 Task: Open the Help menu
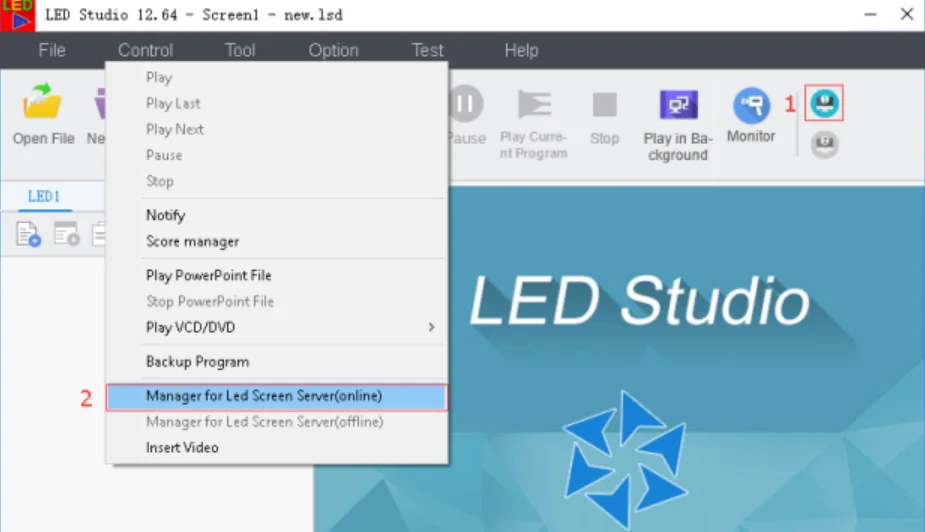pyautogui.click(x=521, y=50)
